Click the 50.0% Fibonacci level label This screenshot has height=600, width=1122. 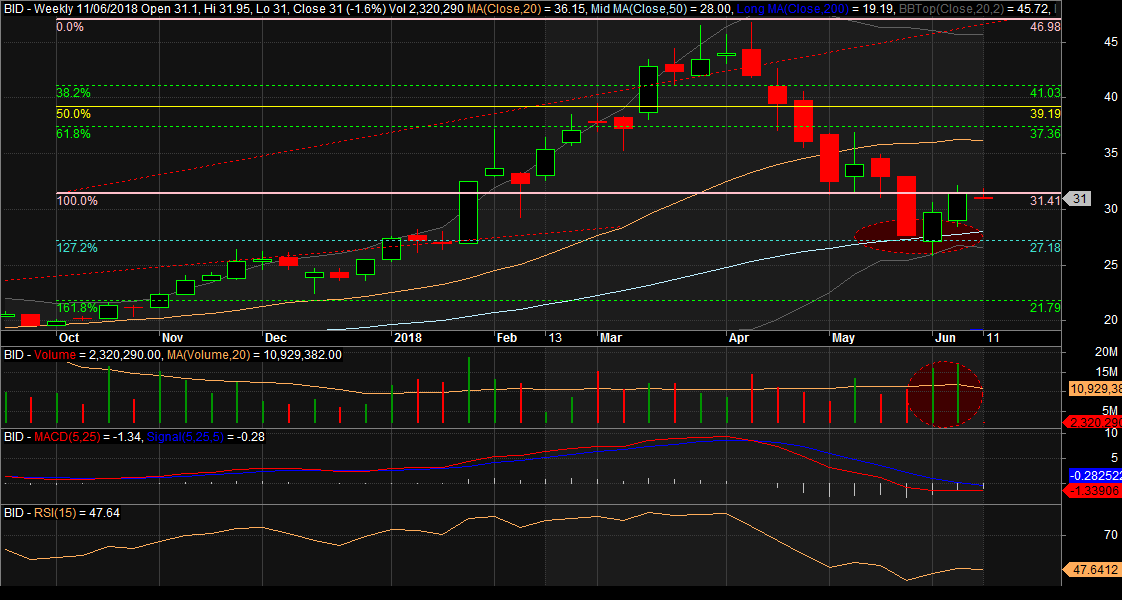point(73,114)
